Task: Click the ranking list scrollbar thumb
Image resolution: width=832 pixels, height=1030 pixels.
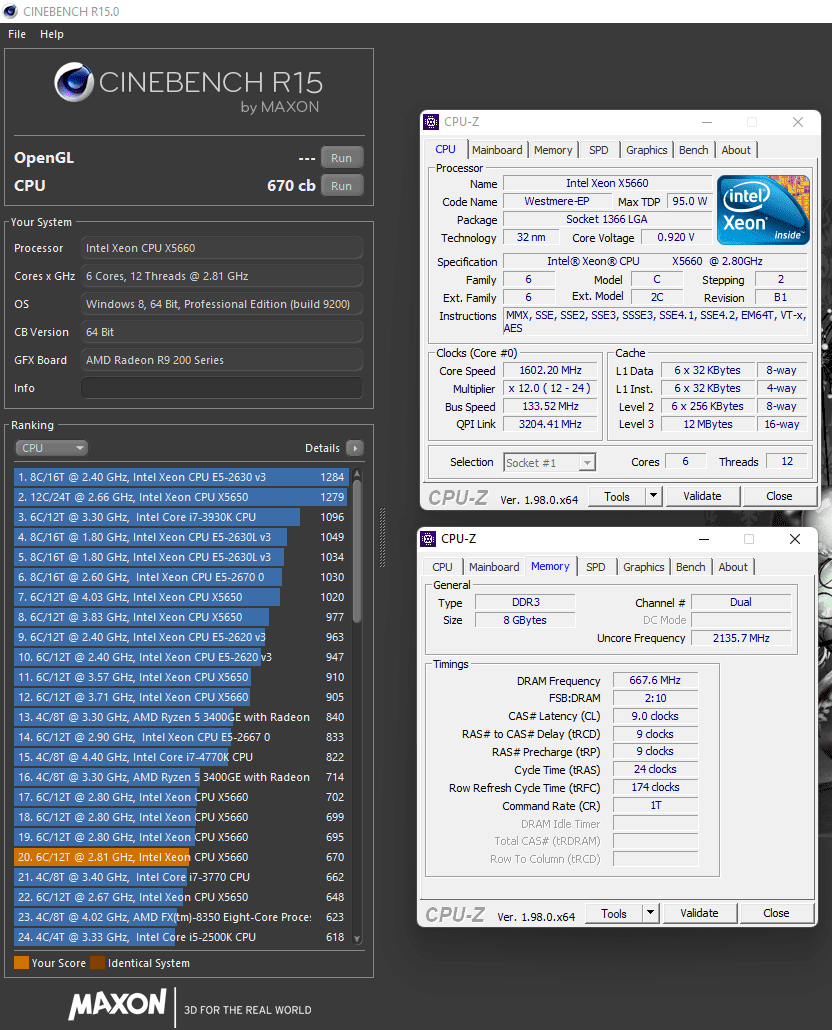Action: 357,552
